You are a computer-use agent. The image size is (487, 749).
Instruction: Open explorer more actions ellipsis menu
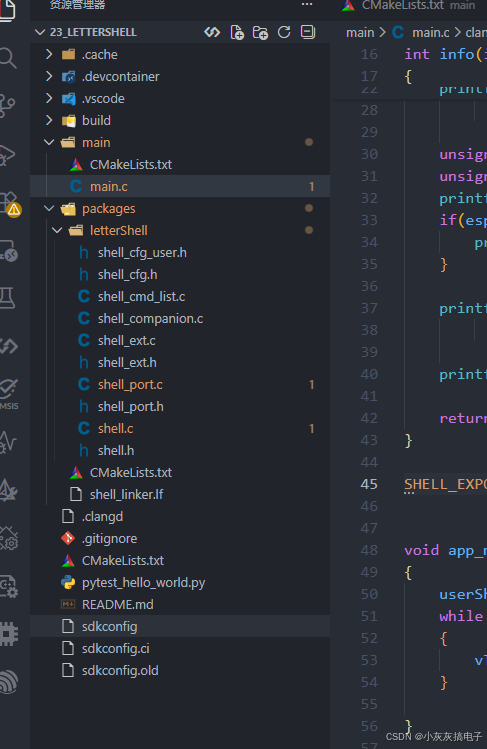point(307,5)
